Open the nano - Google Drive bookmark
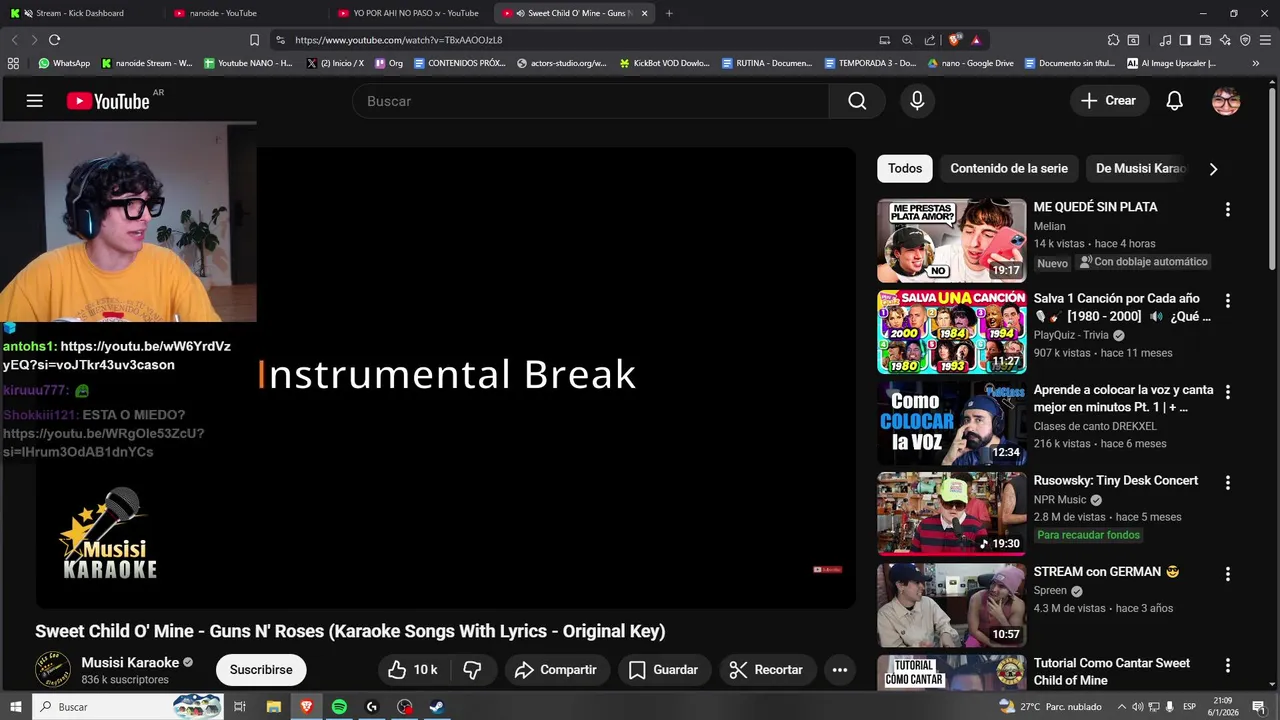This screenshot has height=720, width=1280. [970, 63]
